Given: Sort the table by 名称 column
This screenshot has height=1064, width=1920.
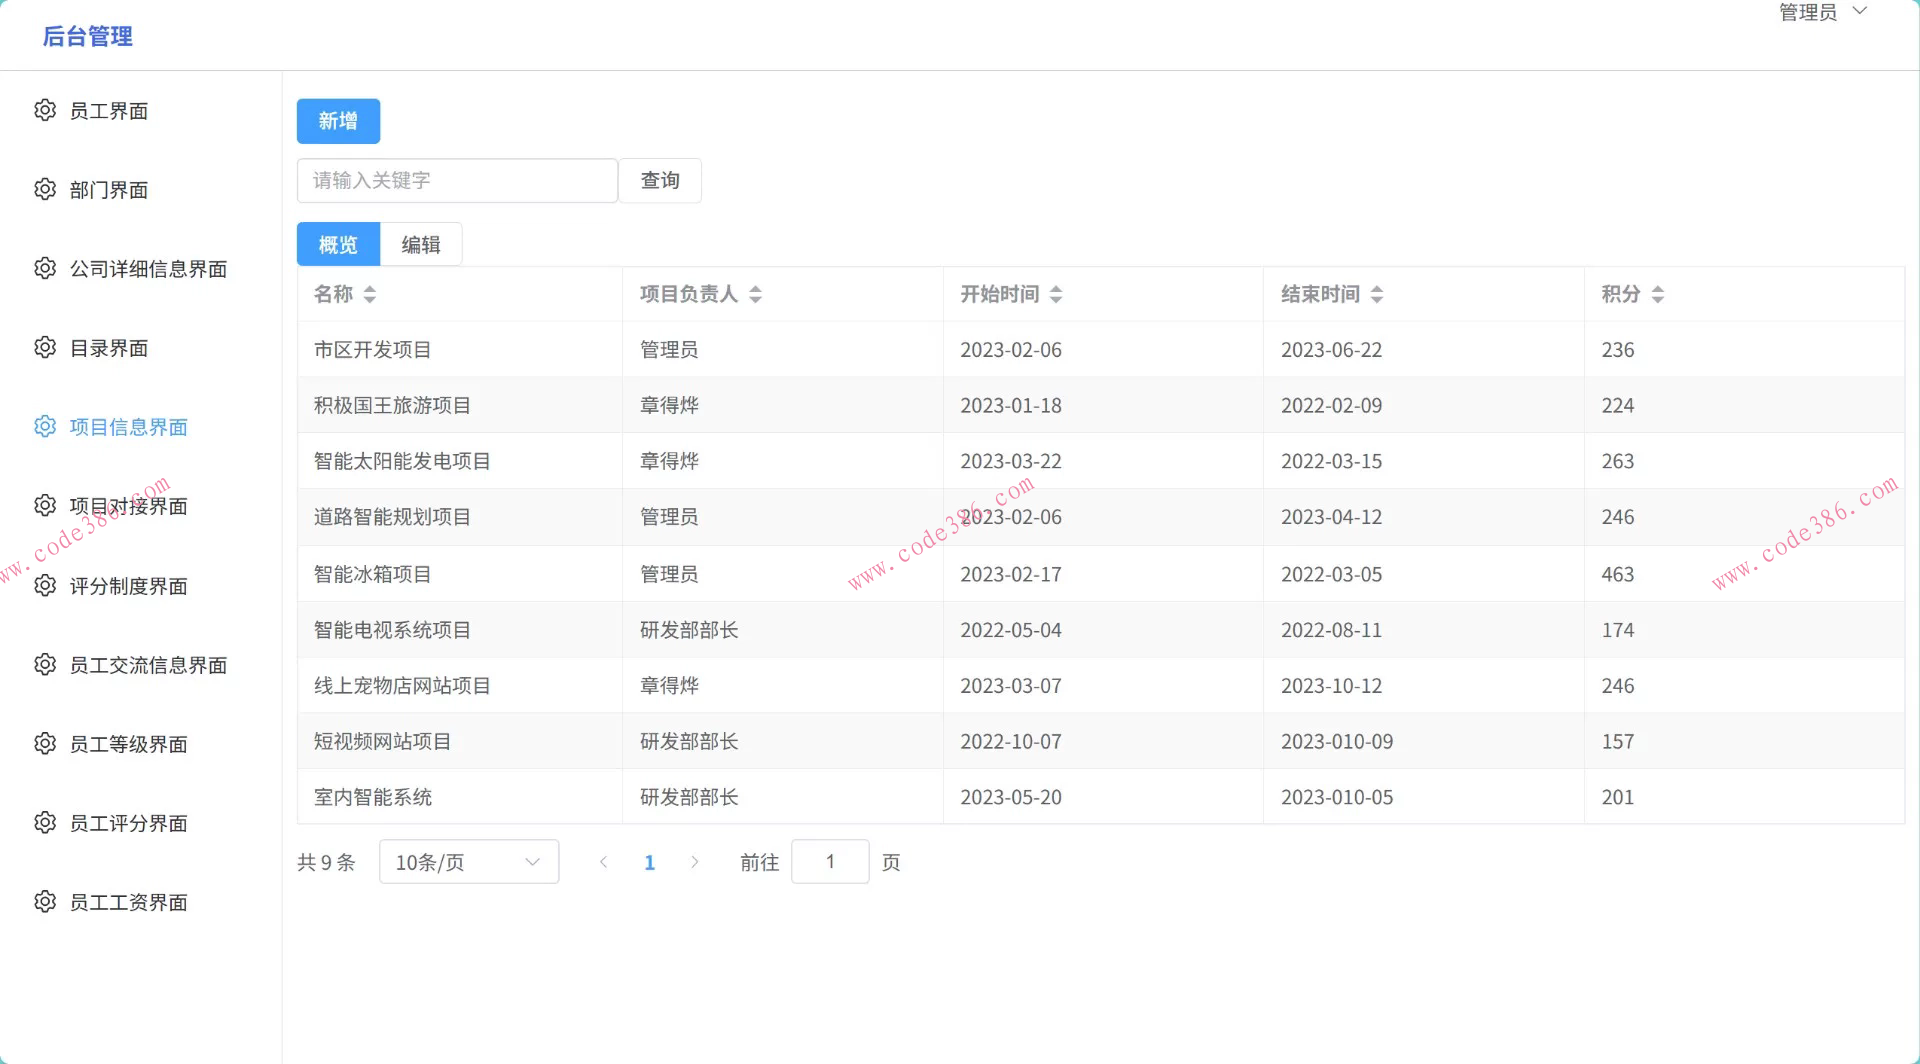Looking at the screenshot, I should point(369,294).
